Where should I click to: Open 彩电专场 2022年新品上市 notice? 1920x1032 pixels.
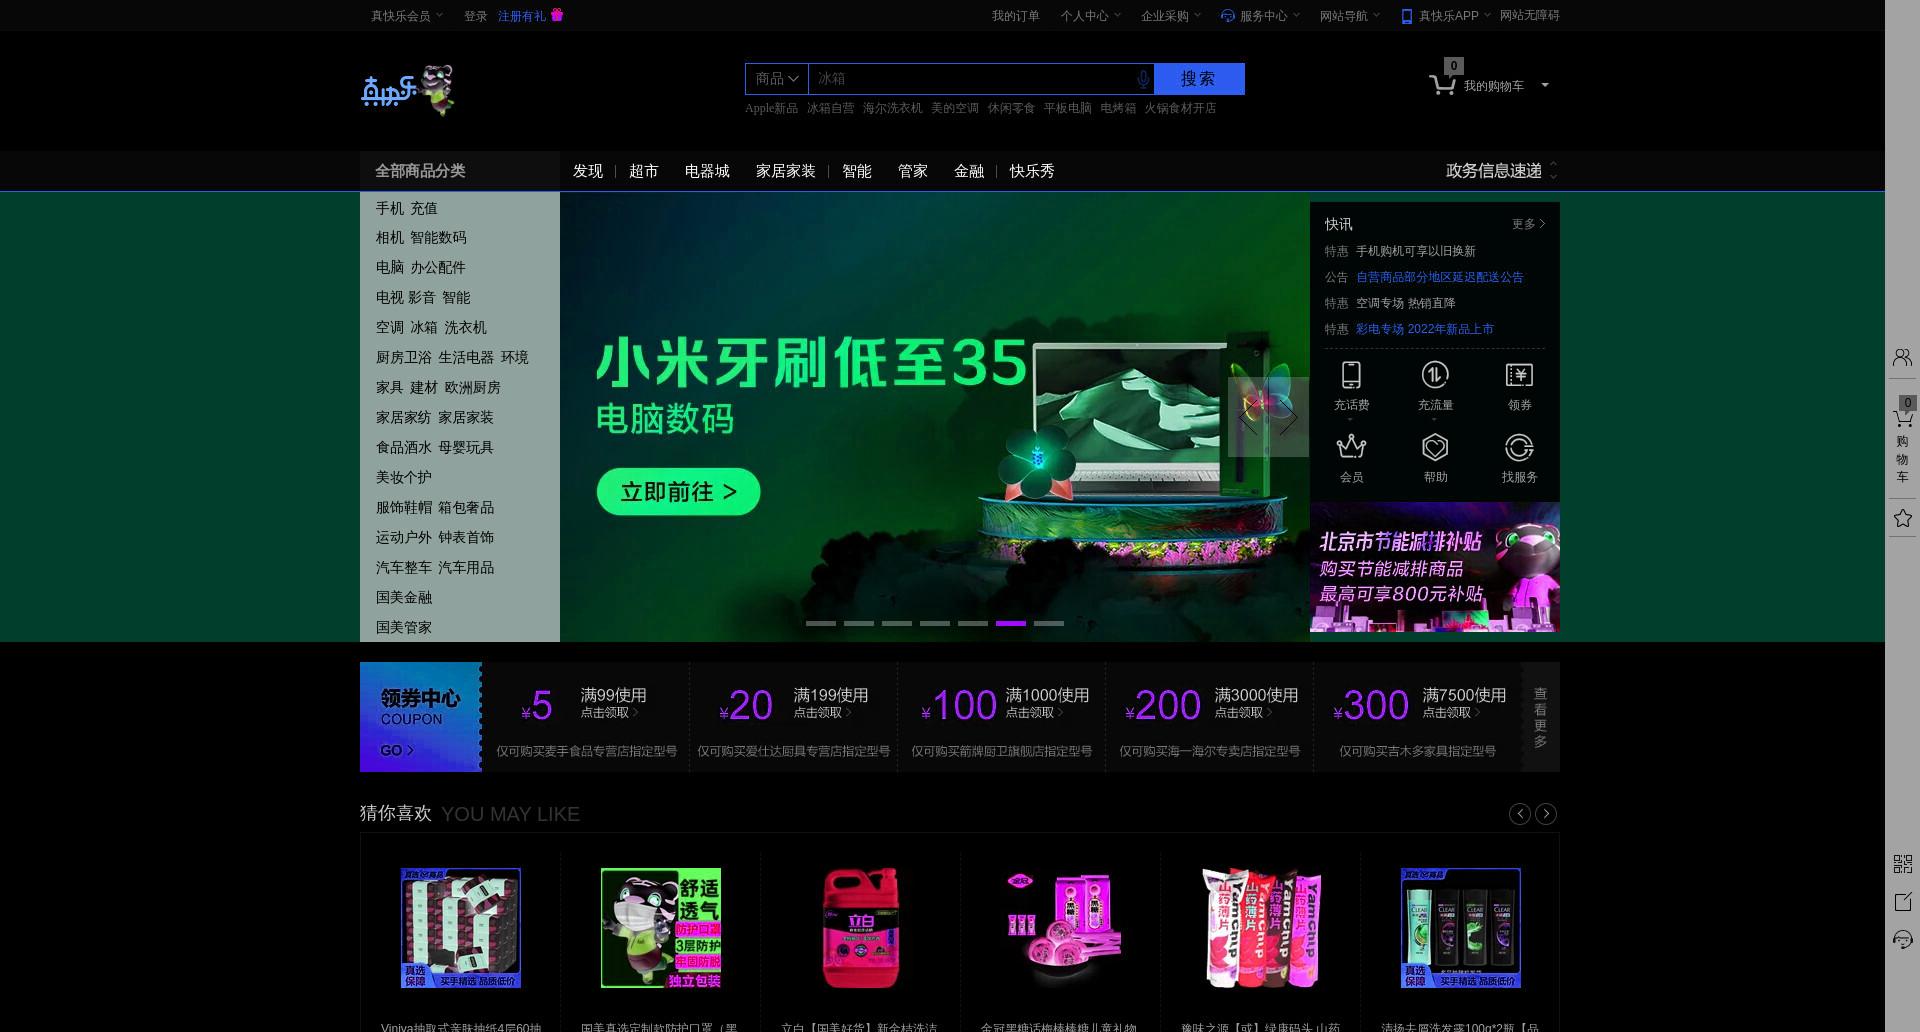[x=1425, y=329]
